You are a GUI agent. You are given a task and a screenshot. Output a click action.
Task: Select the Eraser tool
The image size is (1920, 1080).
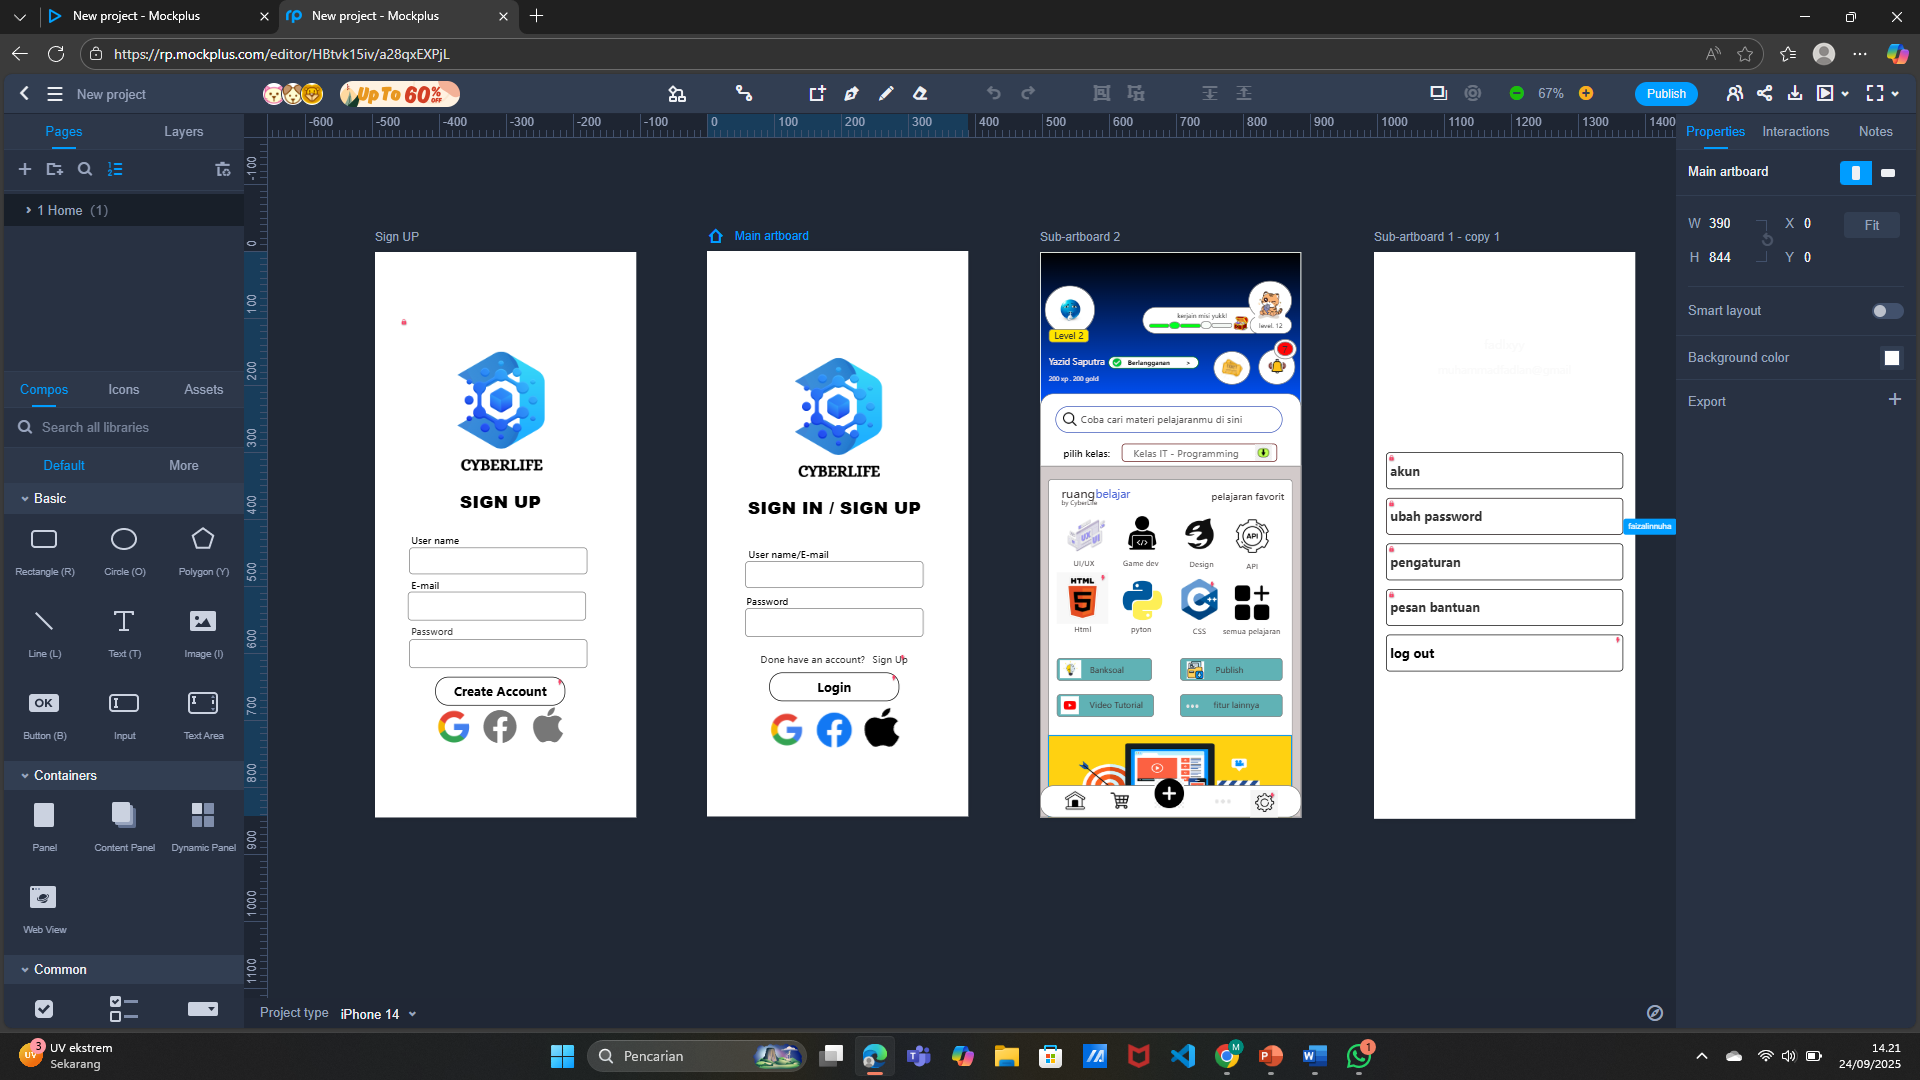click(920, 93)
